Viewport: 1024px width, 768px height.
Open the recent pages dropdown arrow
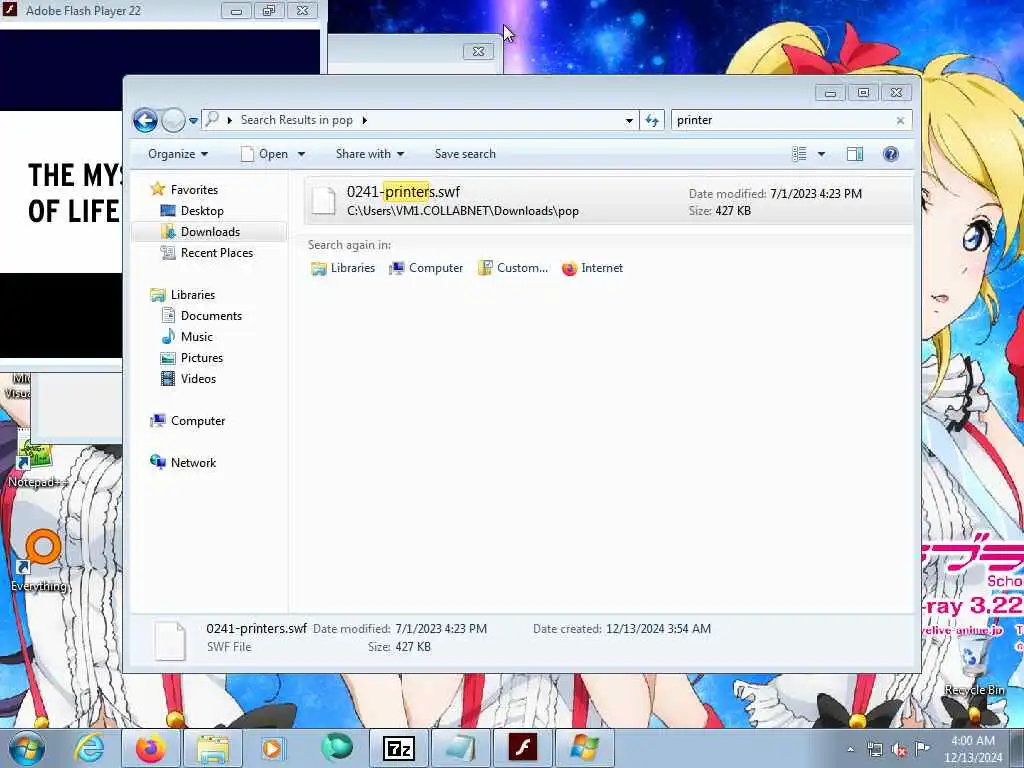[193, 121]
